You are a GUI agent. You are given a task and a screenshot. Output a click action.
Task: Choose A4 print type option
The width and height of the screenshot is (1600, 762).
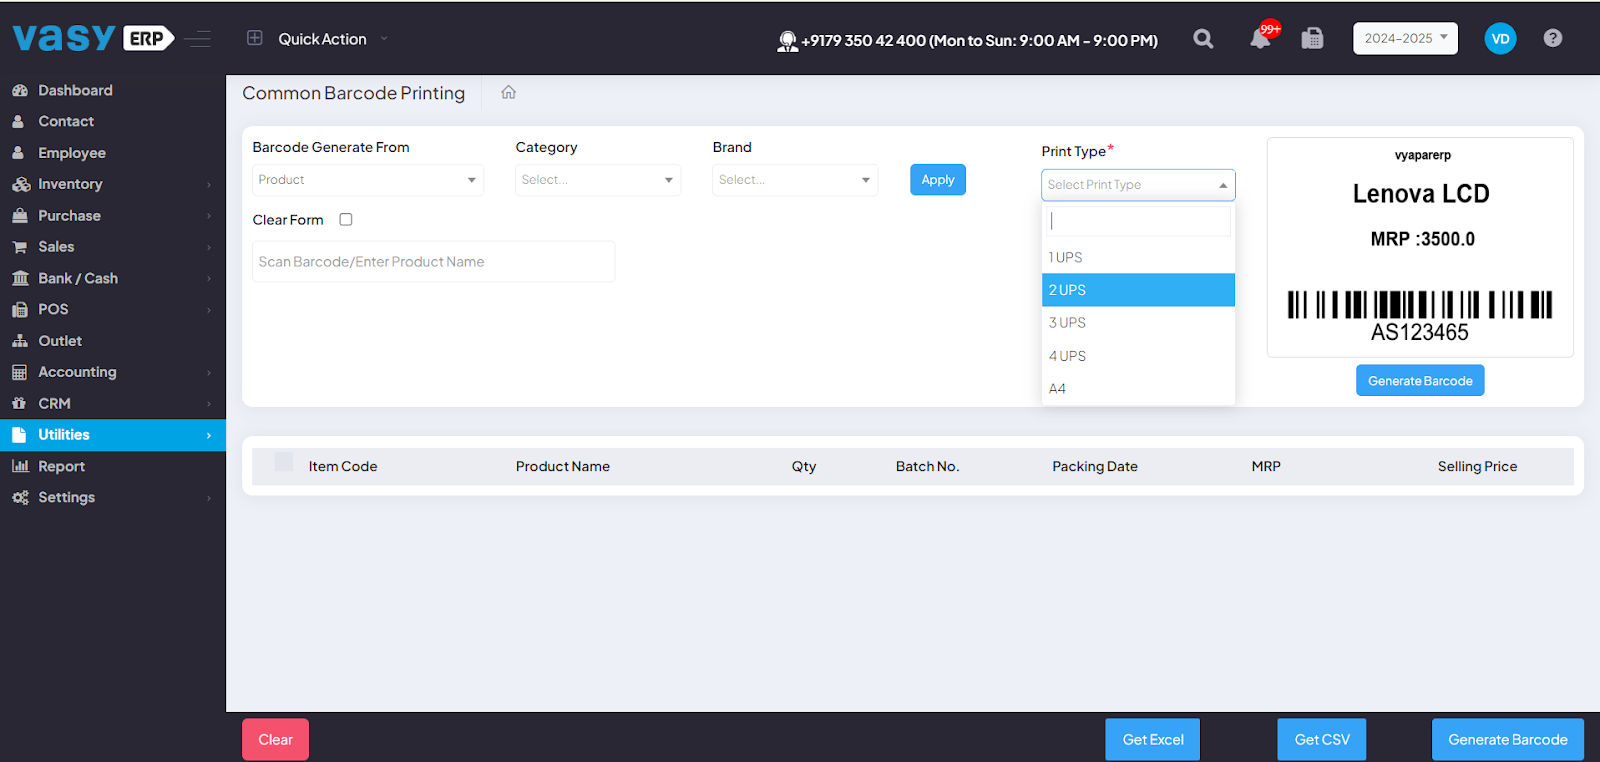click(x=1138, y=388)
